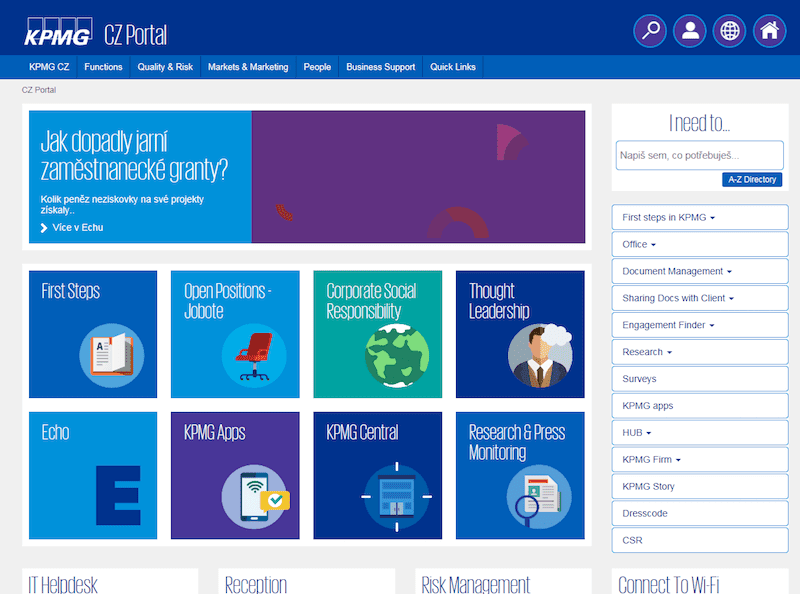Go to home via house icon

click(x=769, y=31)
